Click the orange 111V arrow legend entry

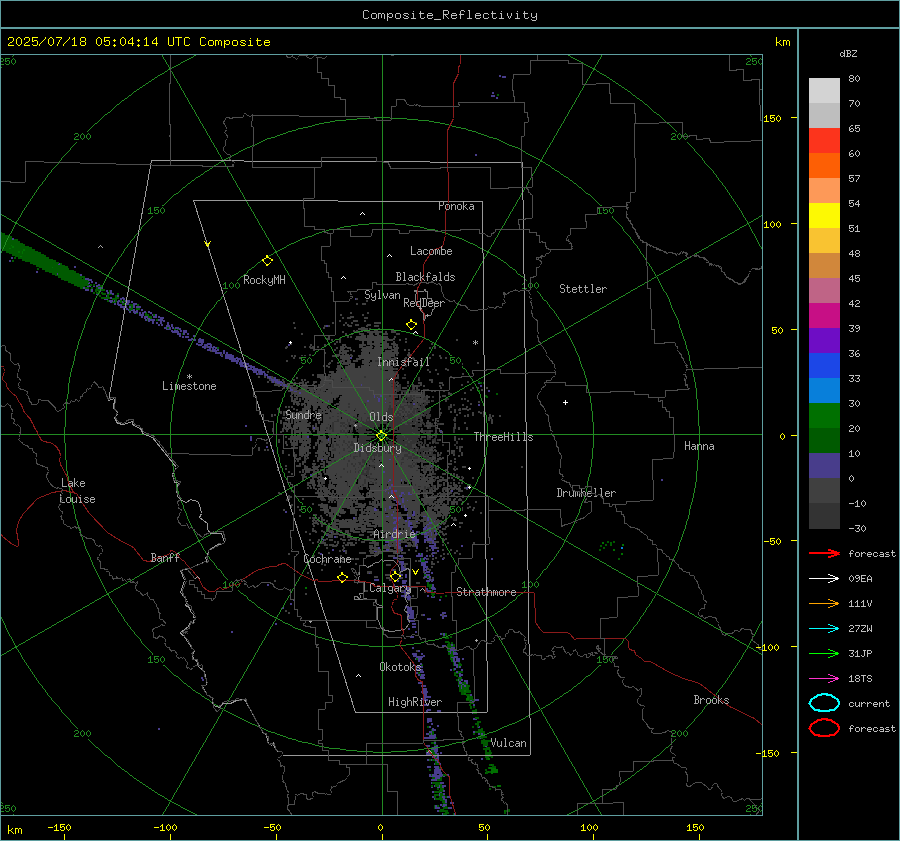(x=824, y=603)
